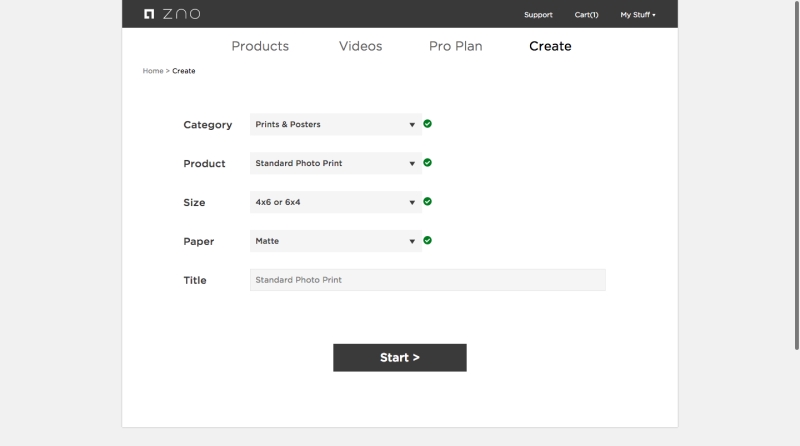Click the green checkmark beside Paper

[x=428, y=240]
